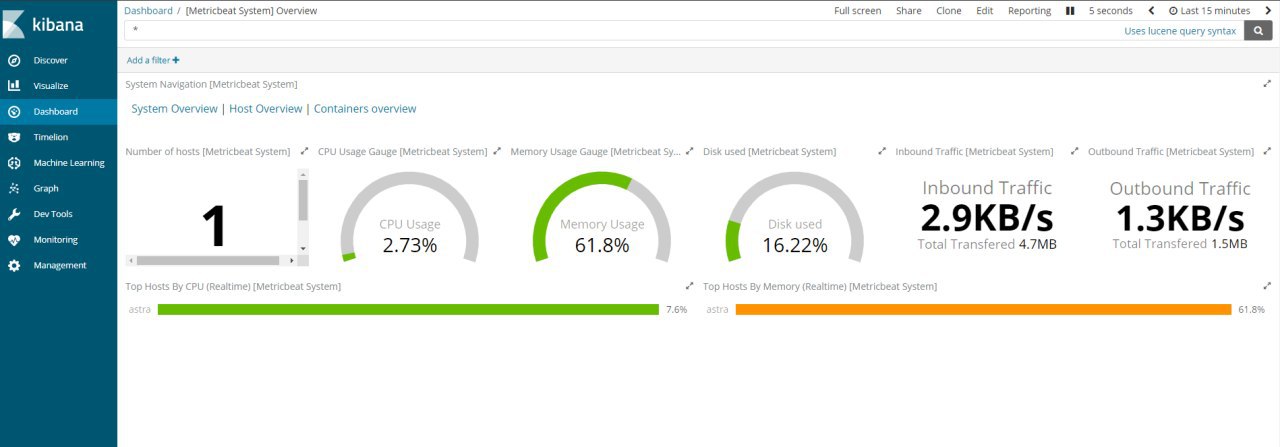Open the 5 seconds refresh interval
The height and width of the screenshot is (447, 1280).
[x=1111, y=11]
